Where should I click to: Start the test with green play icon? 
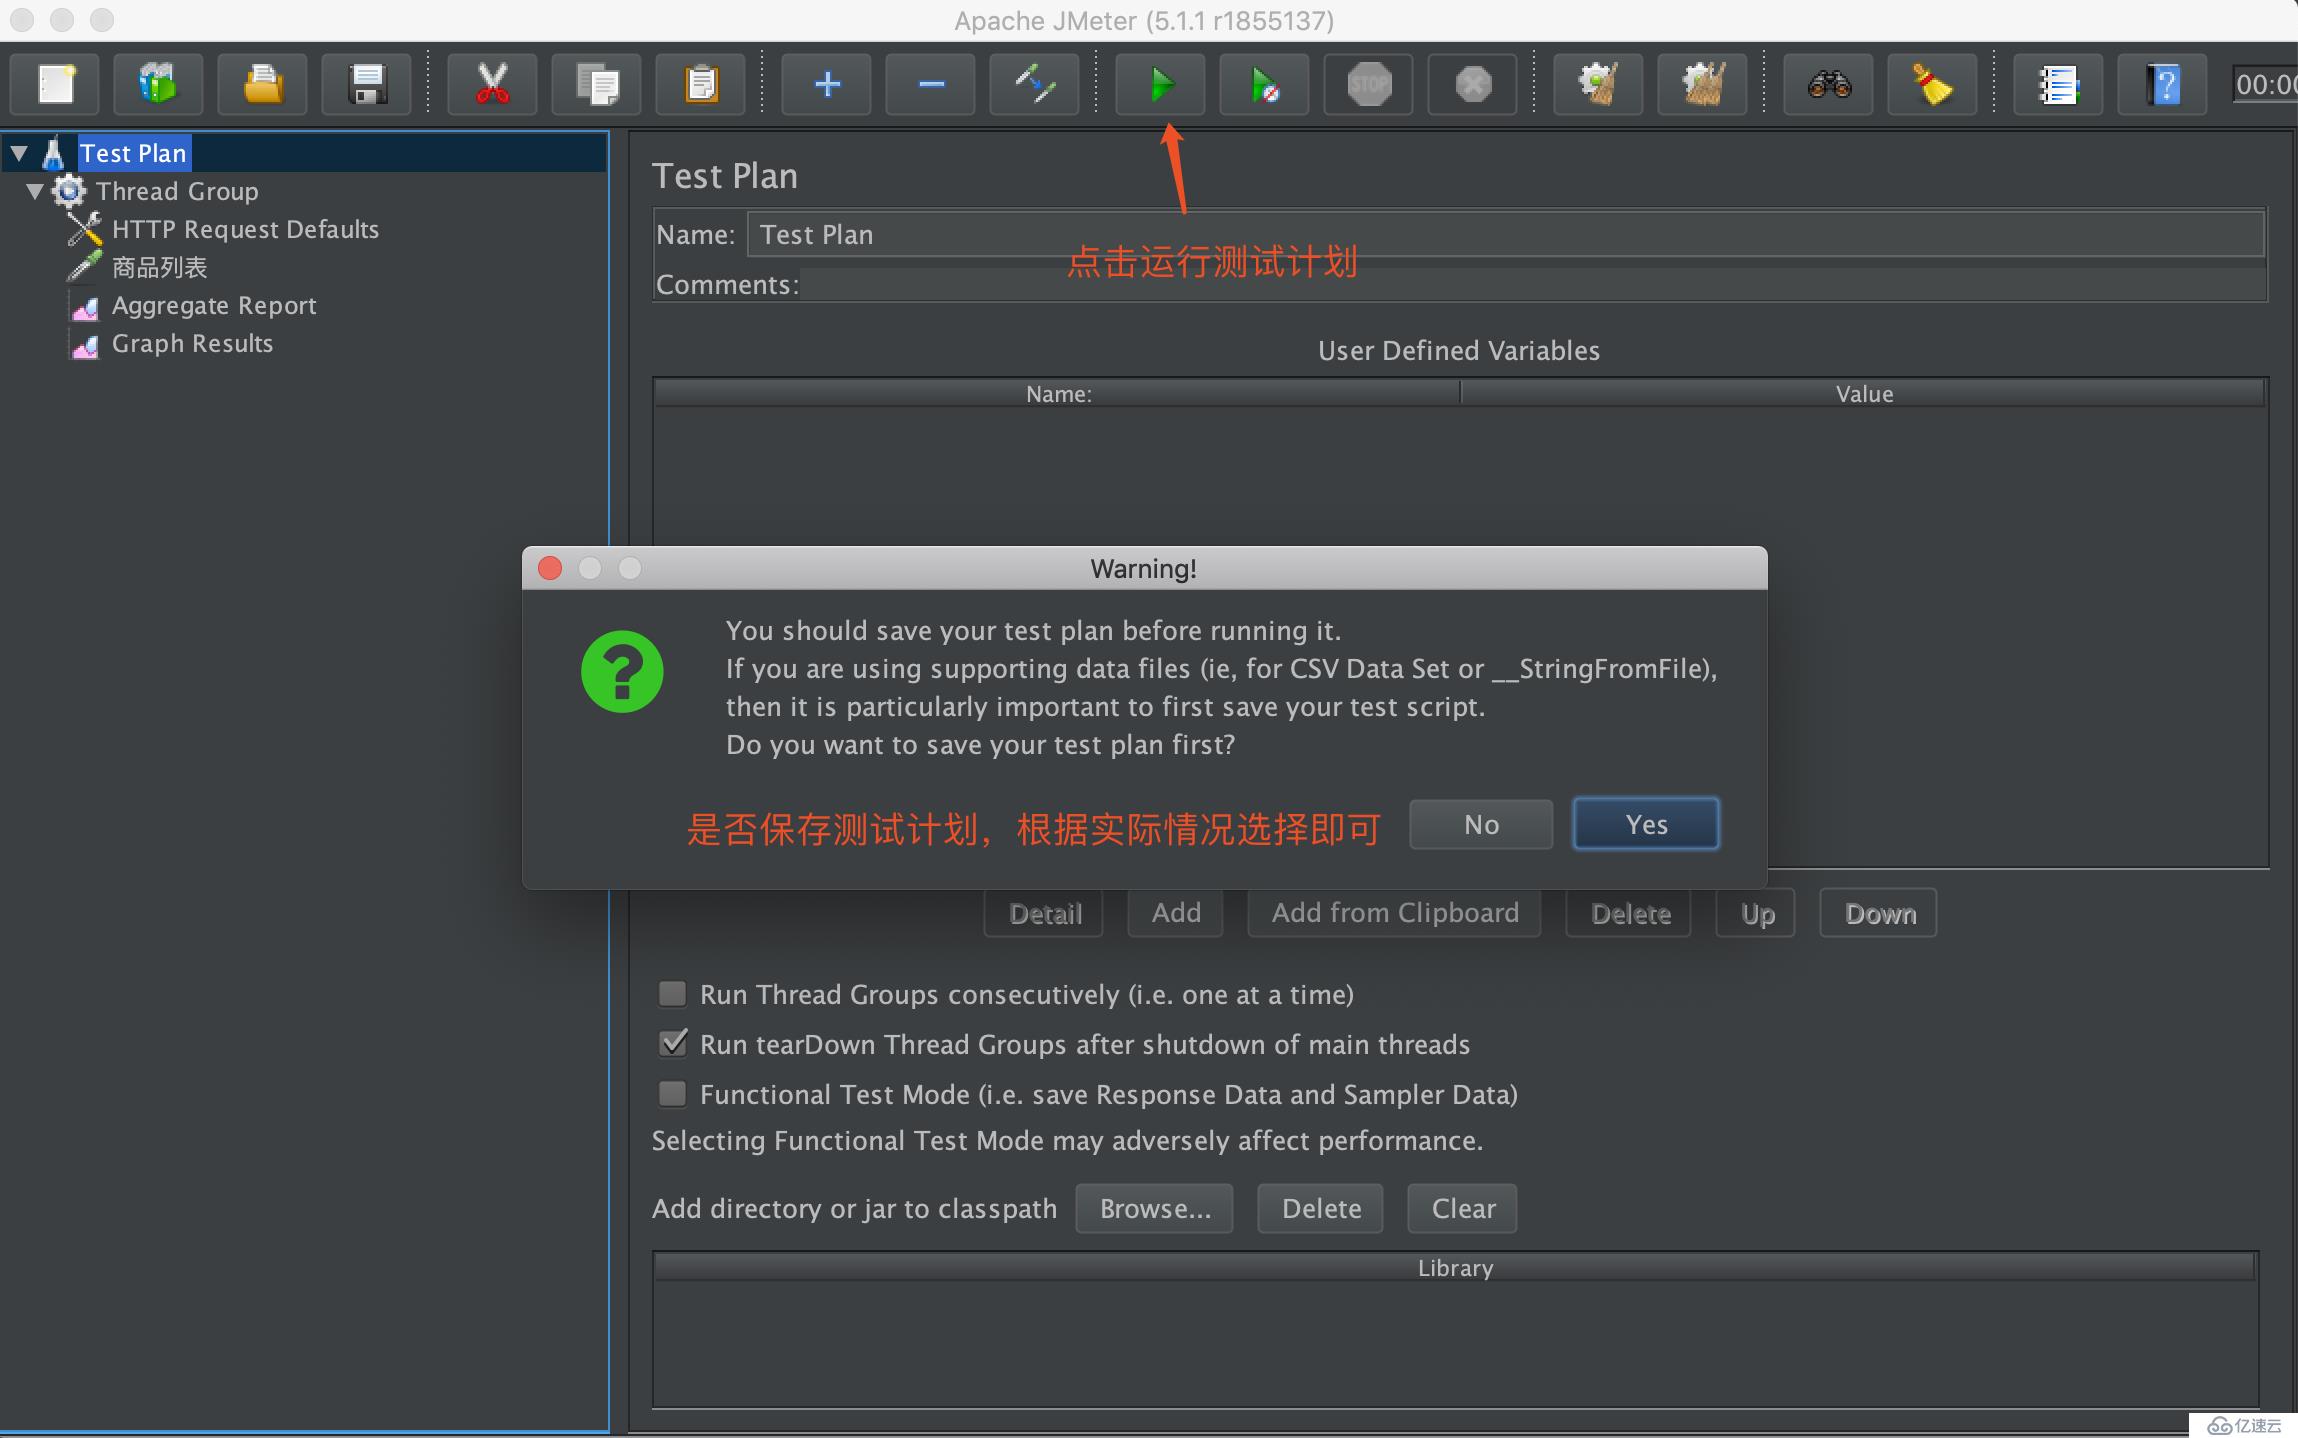coord(1160,84)
